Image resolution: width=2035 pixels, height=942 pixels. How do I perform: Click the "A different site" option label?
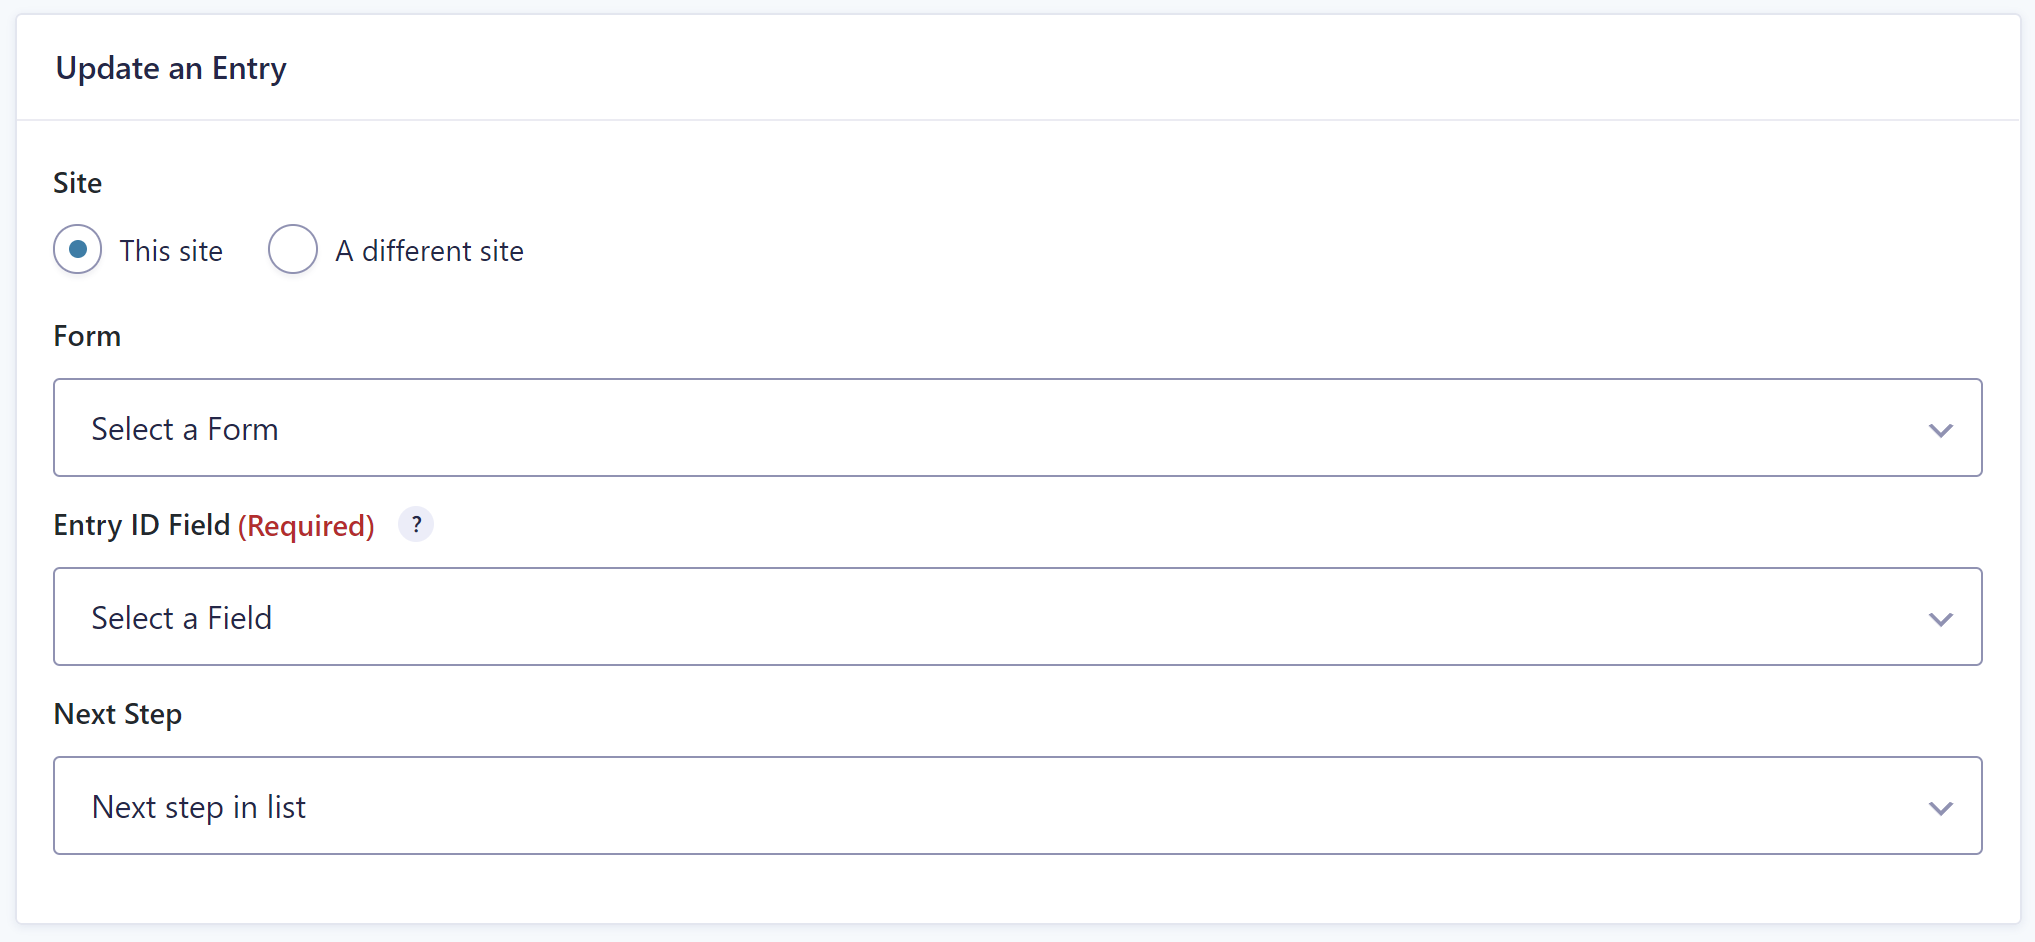tap(429, 251)
